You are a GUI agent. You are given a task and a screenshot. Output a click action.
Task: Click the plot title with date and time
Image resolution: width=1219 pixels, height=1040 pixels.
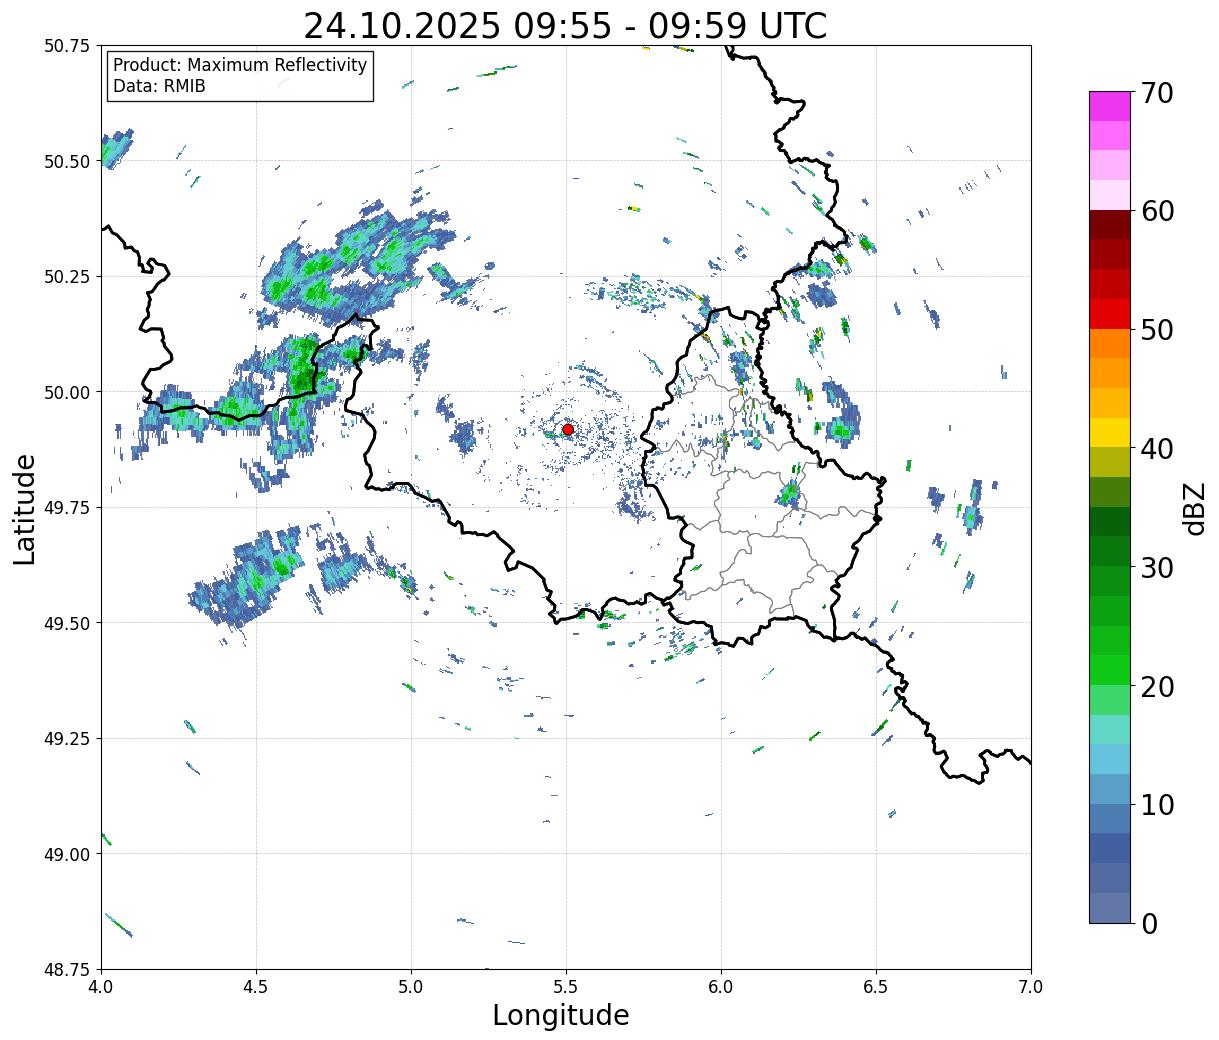565,26
